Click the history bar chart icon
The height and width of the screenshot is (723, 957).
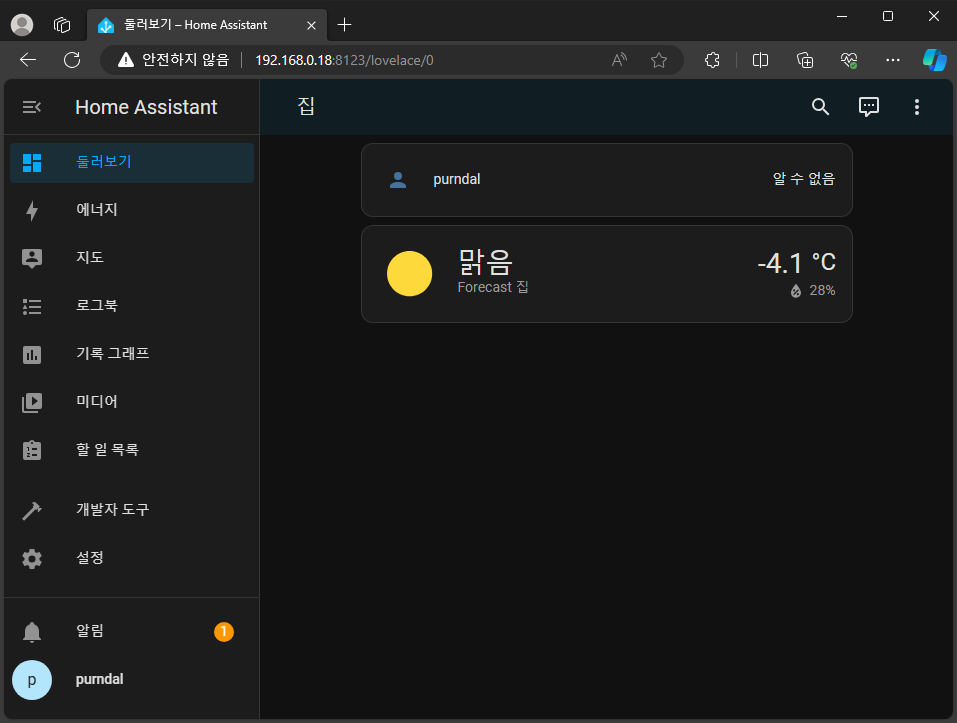click(32, 354)
